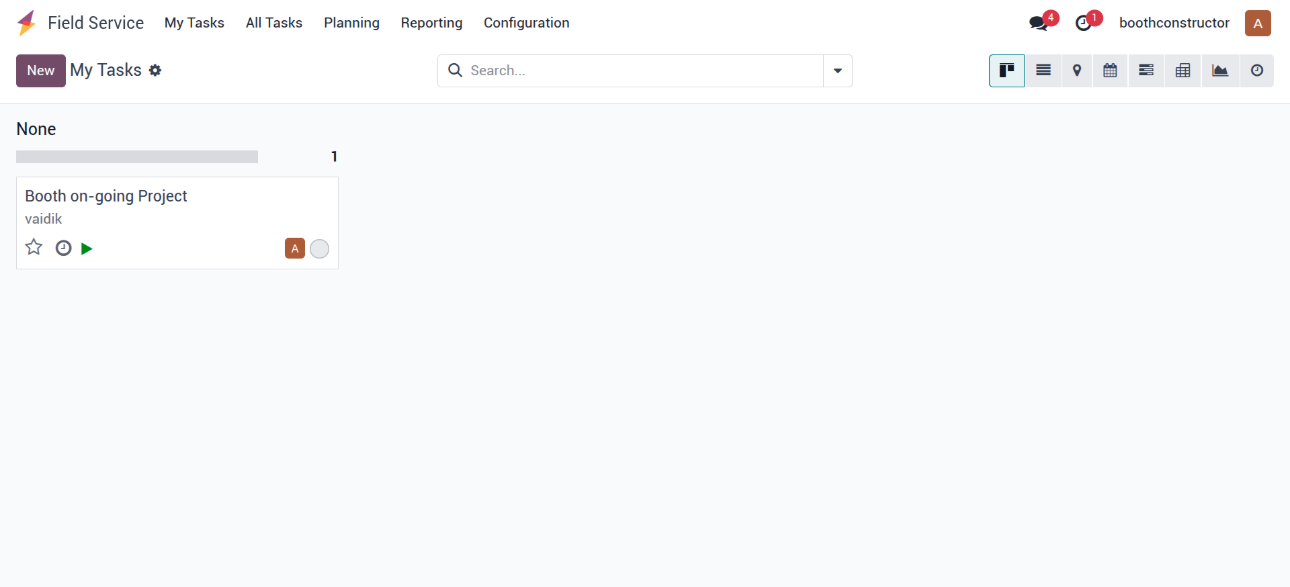Expand the search options dropdown arrow
The image size is (1290, 587).
pos(838,71)
